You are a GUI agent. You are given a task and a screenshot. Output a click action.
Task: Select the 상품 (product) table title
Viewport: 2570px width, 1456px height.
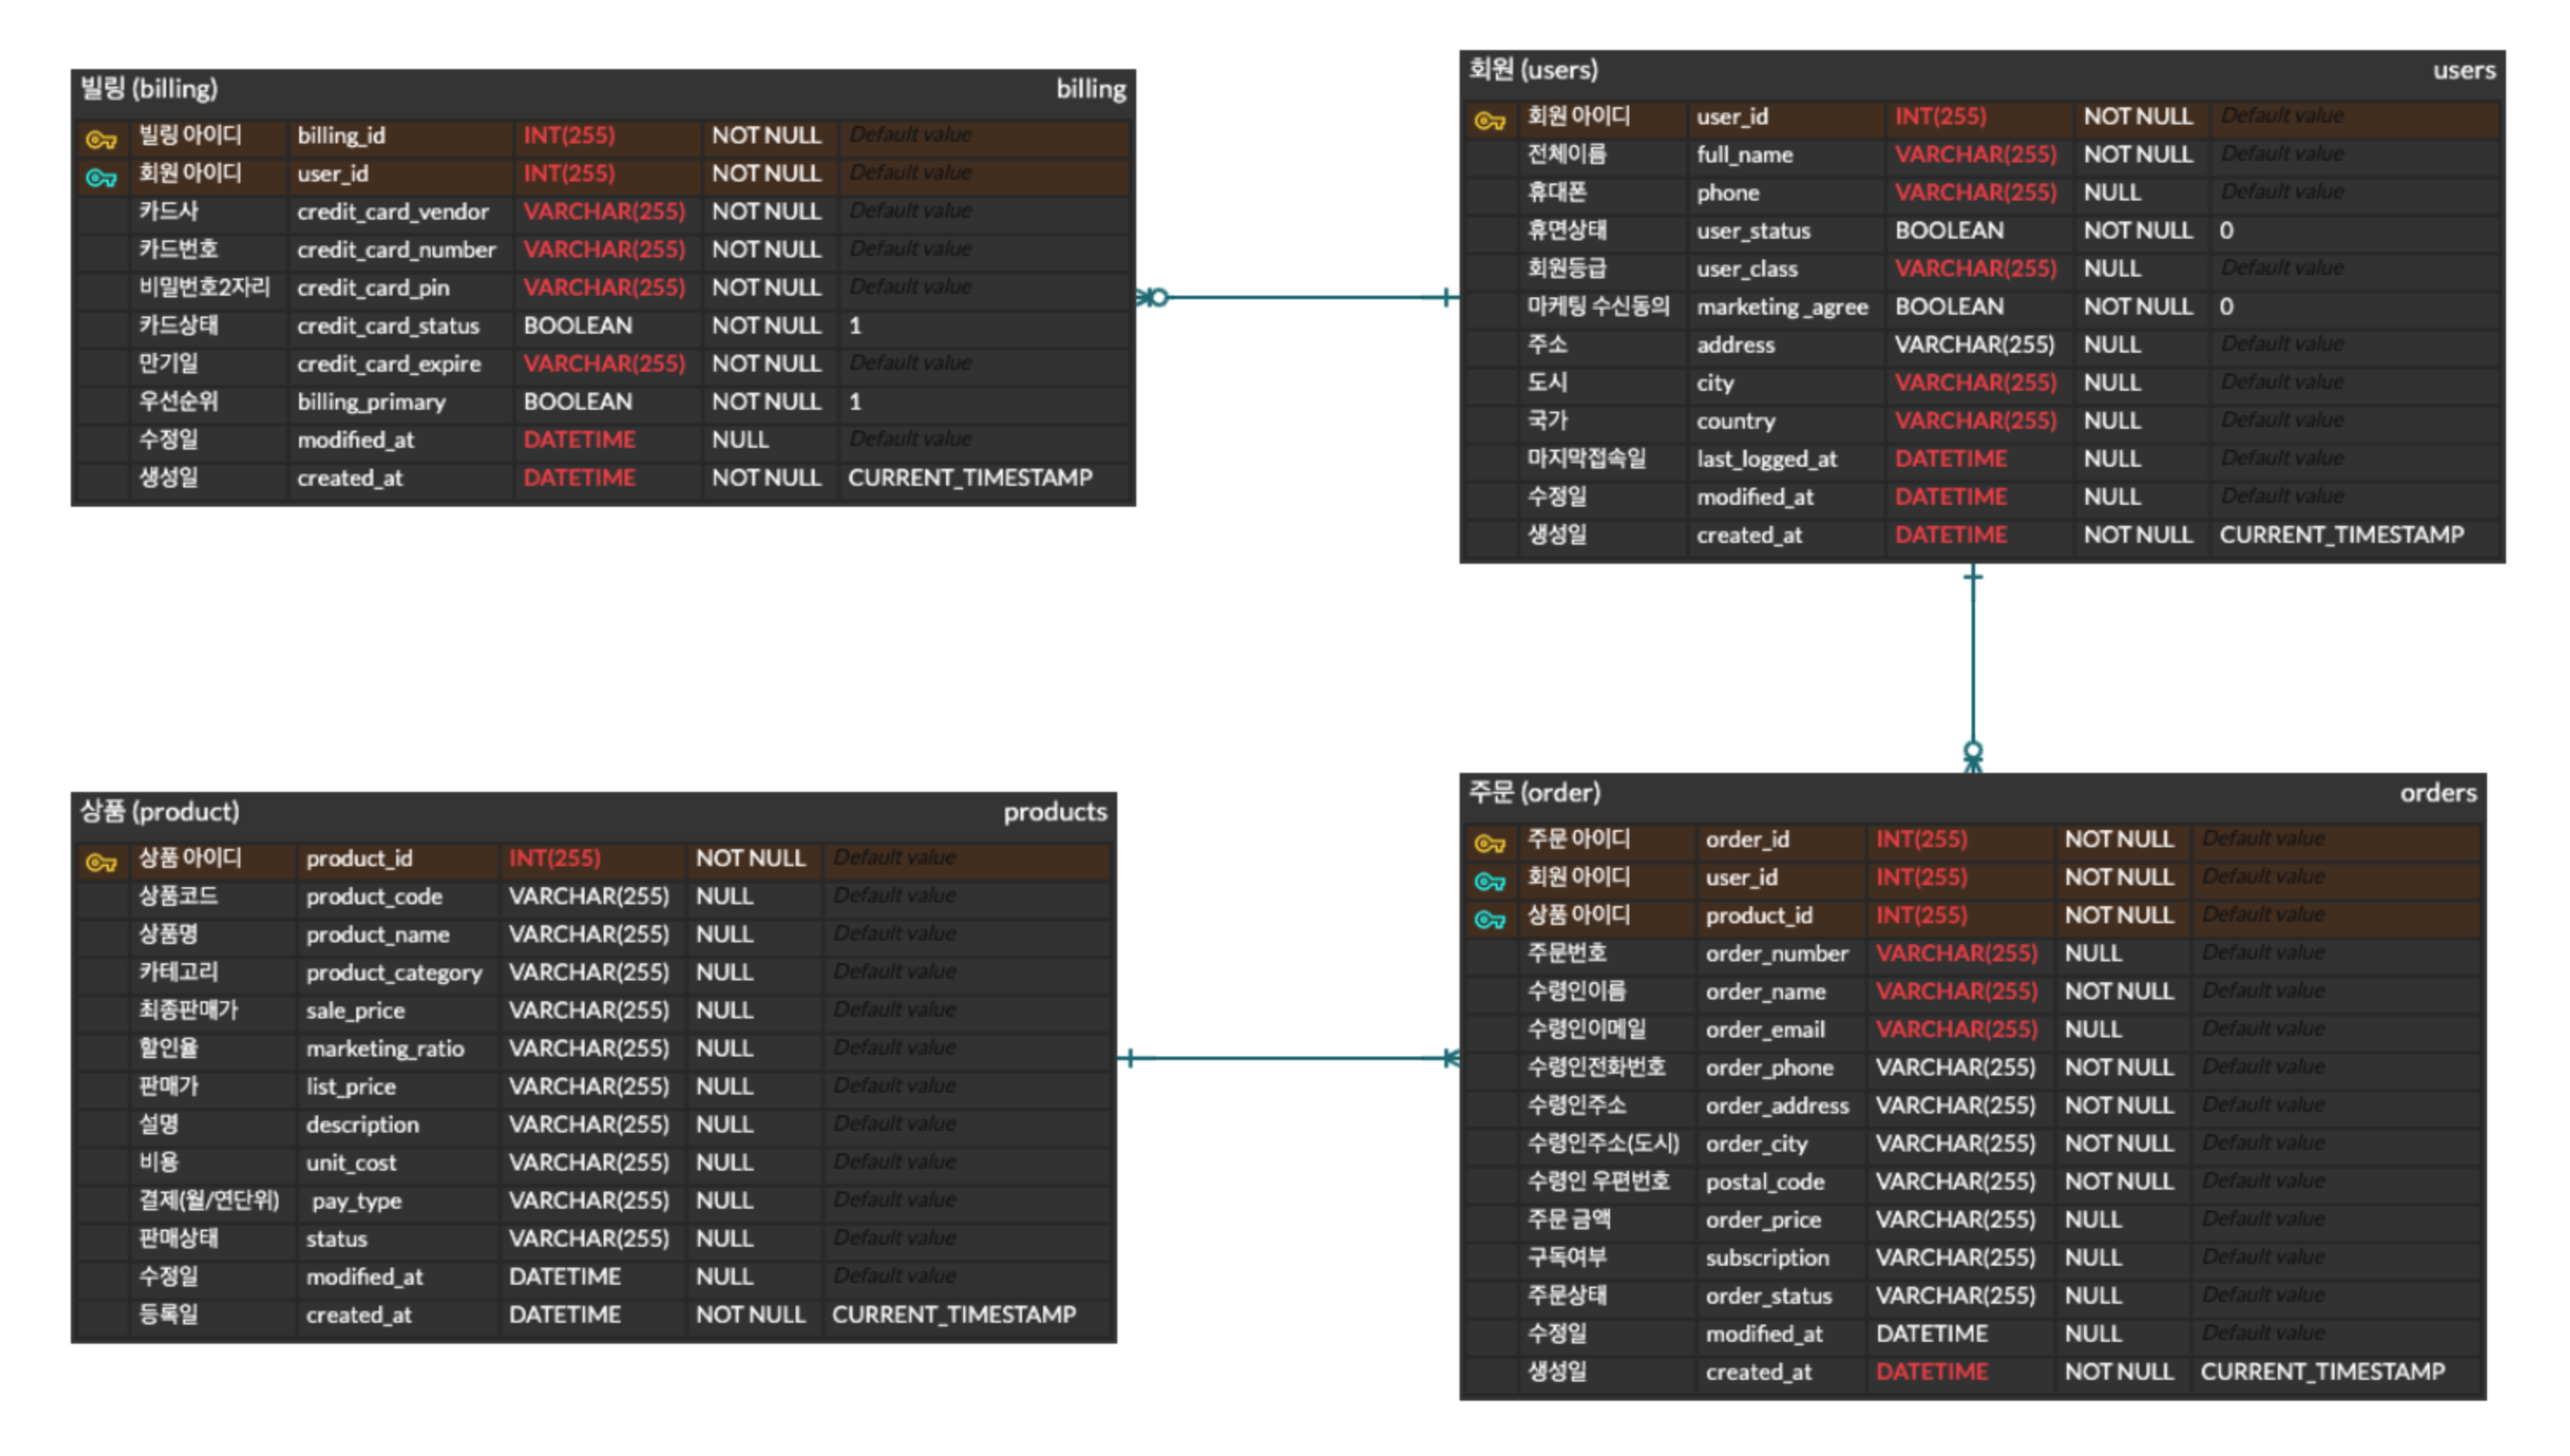(160, 811)
